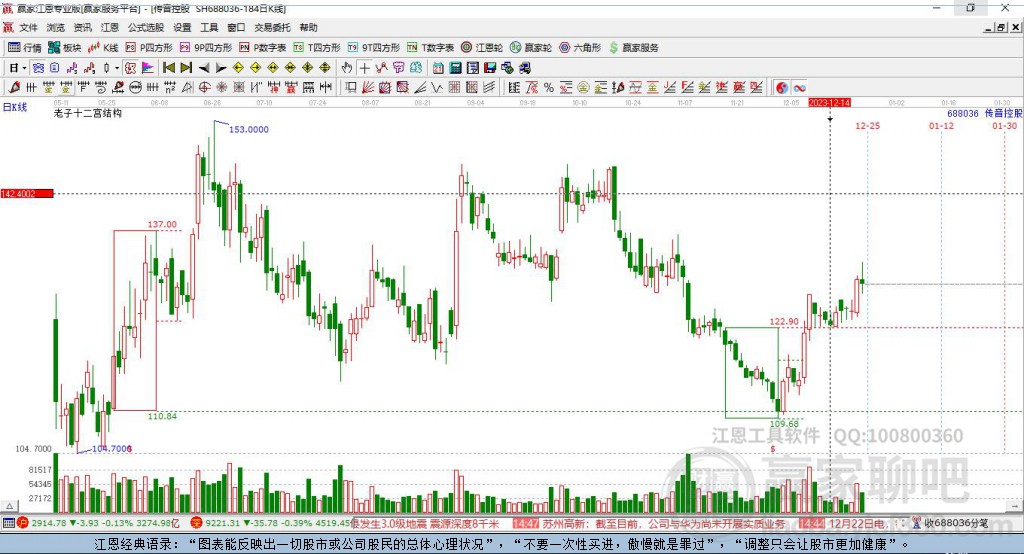Open the 江恩 menu
This screenshot has height=554, width=1024.
[109, 27]
